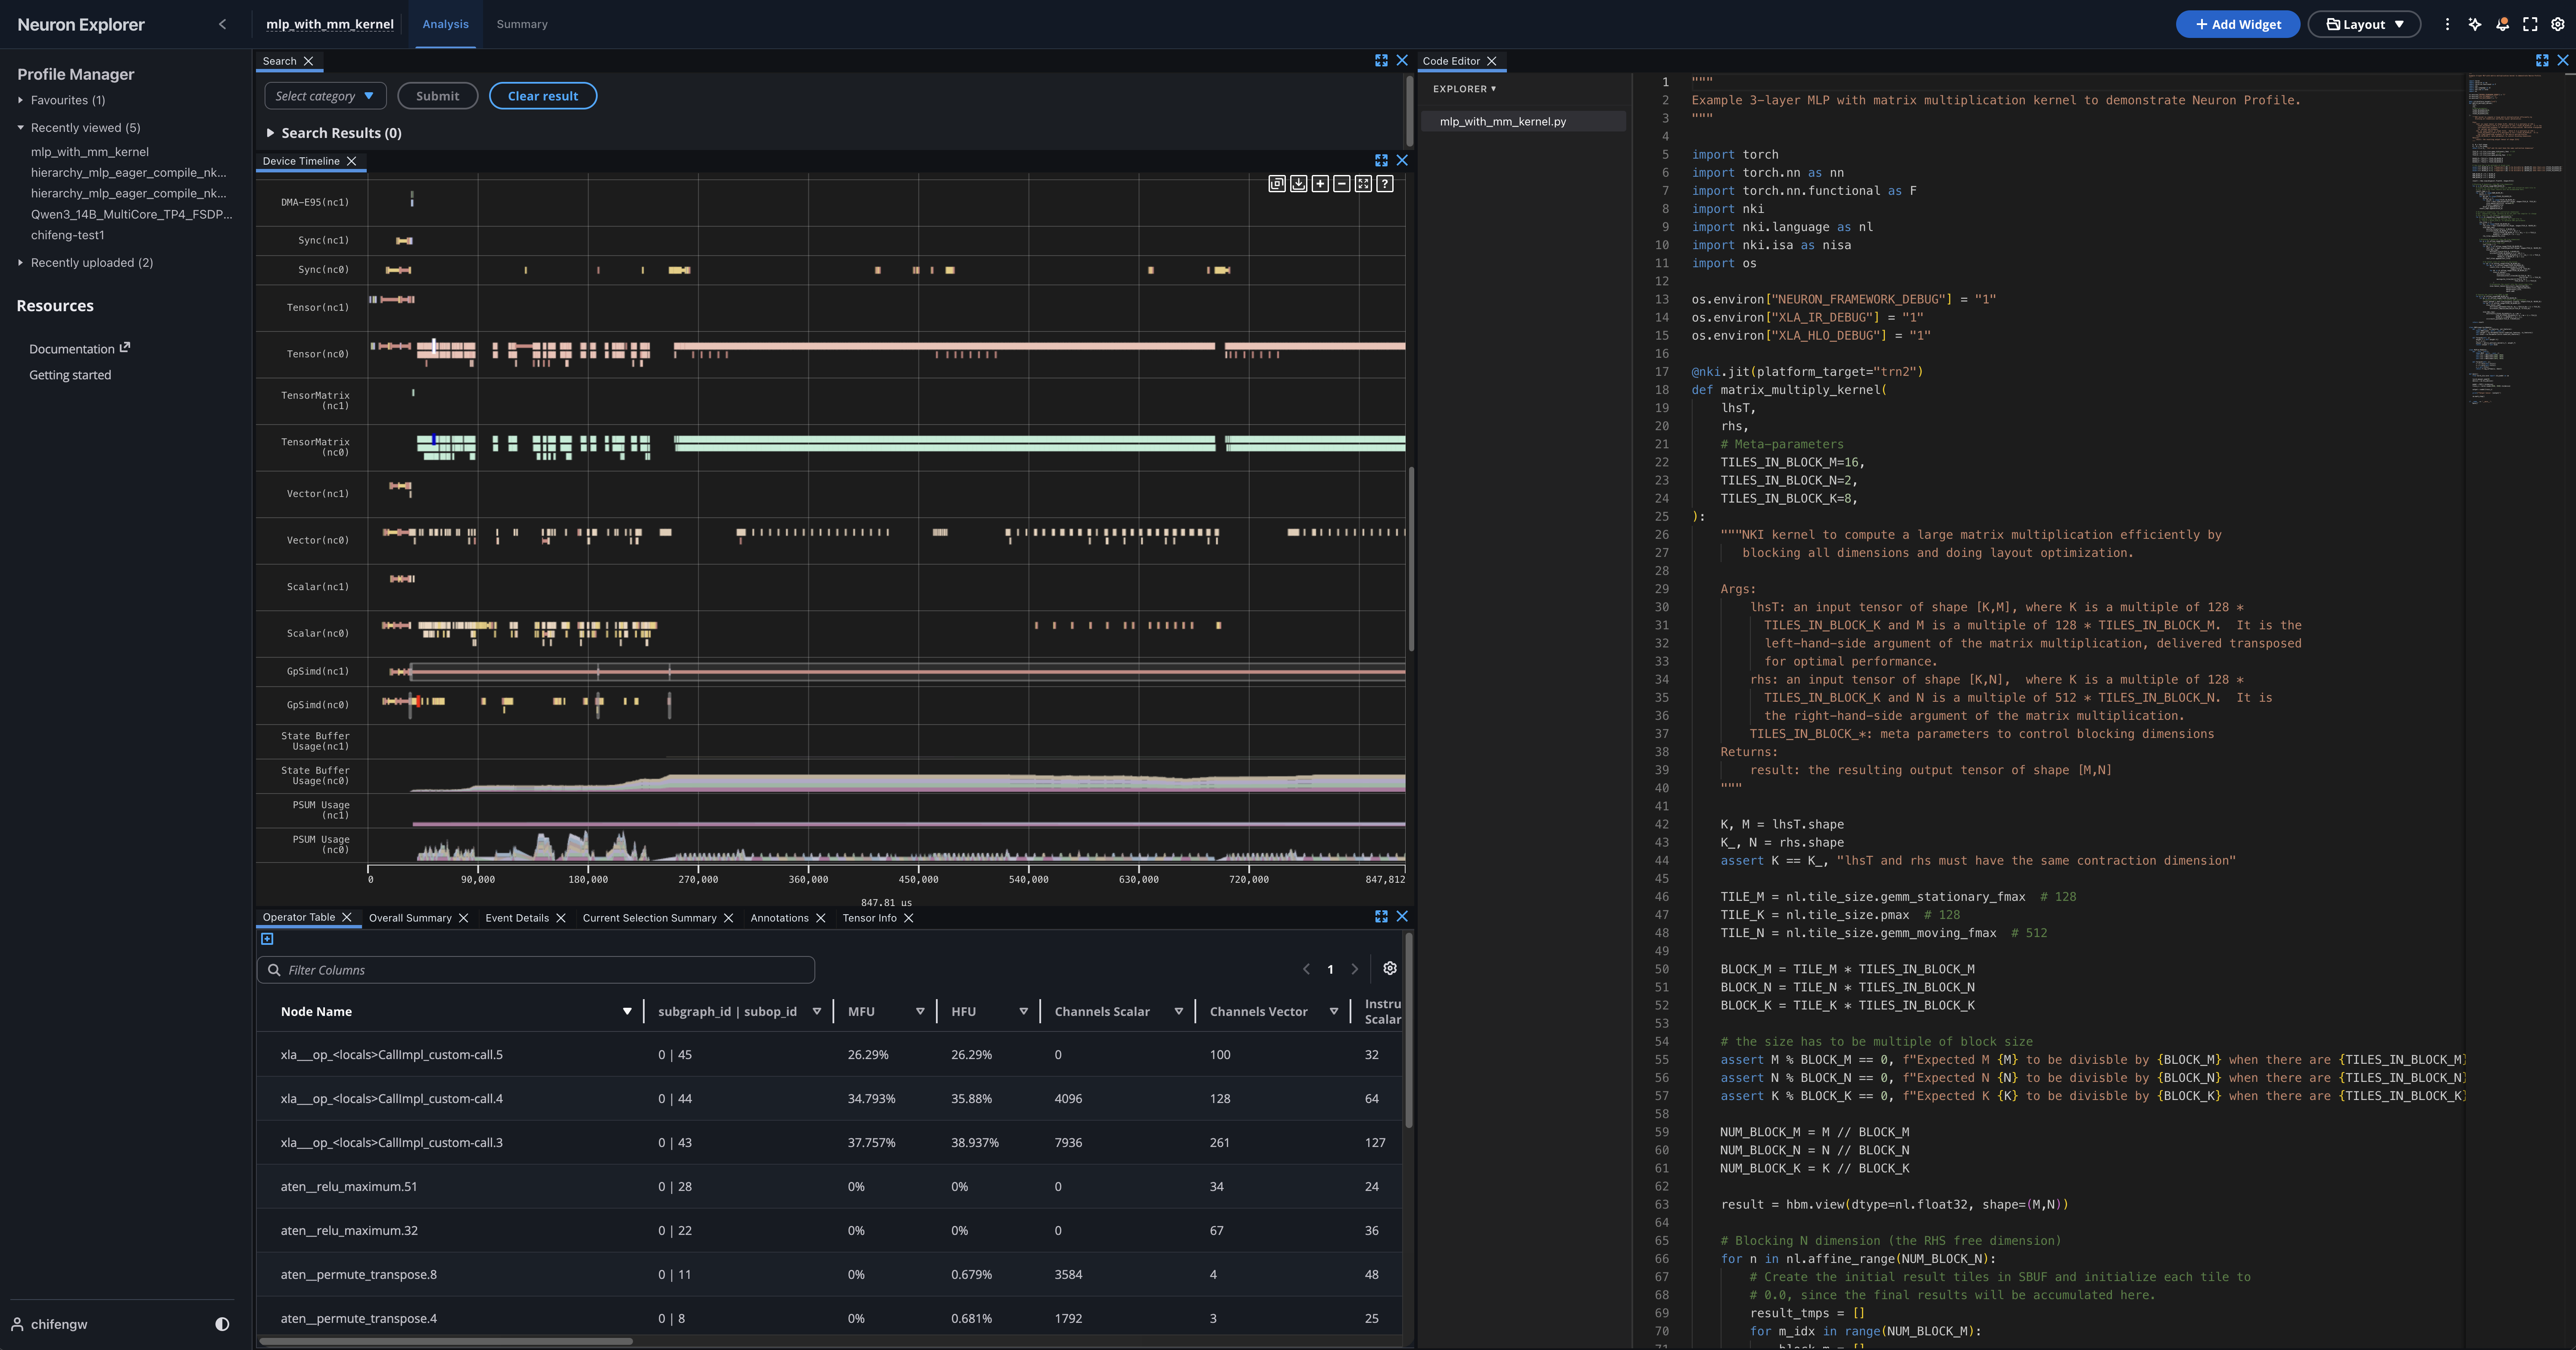Viewport: 2576px width, 1350px height.
Task: Open the Channels Scalar column filter arrow
Action: click(1179, 1011)
